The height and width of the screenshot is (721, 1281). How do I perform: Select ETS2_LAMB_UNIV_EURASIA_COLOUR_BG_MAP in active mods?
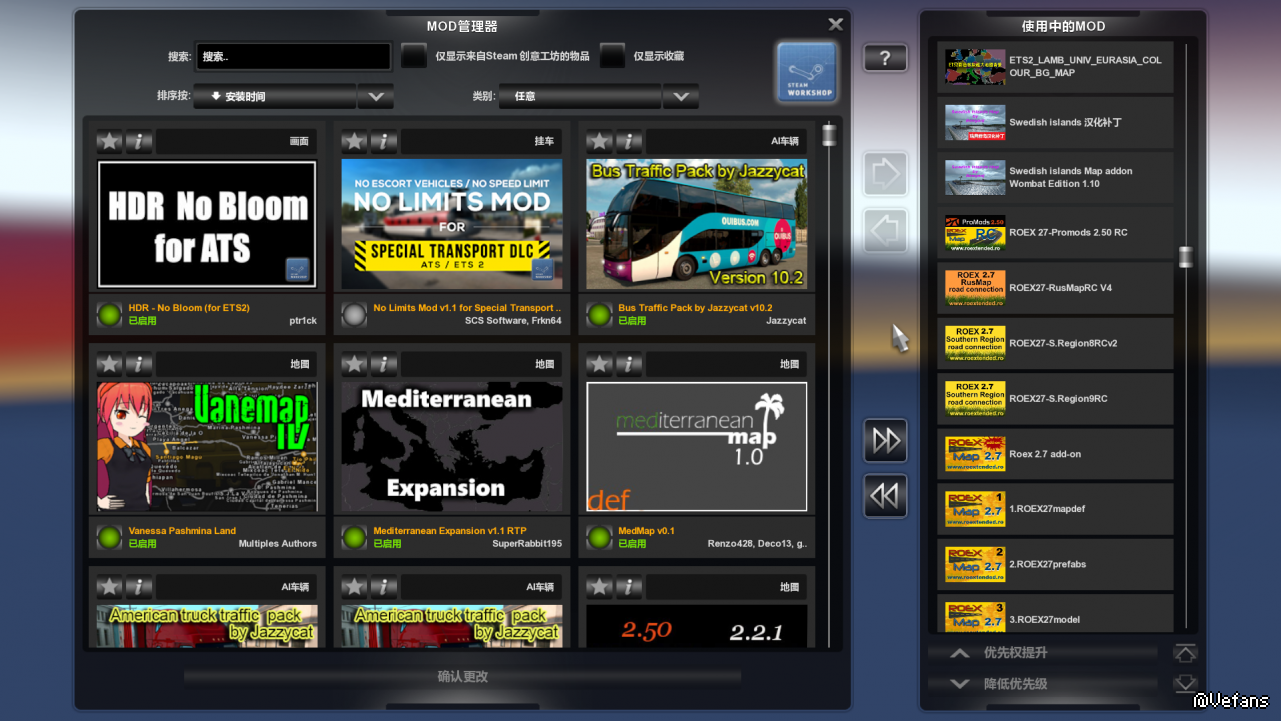point(1055,67)
